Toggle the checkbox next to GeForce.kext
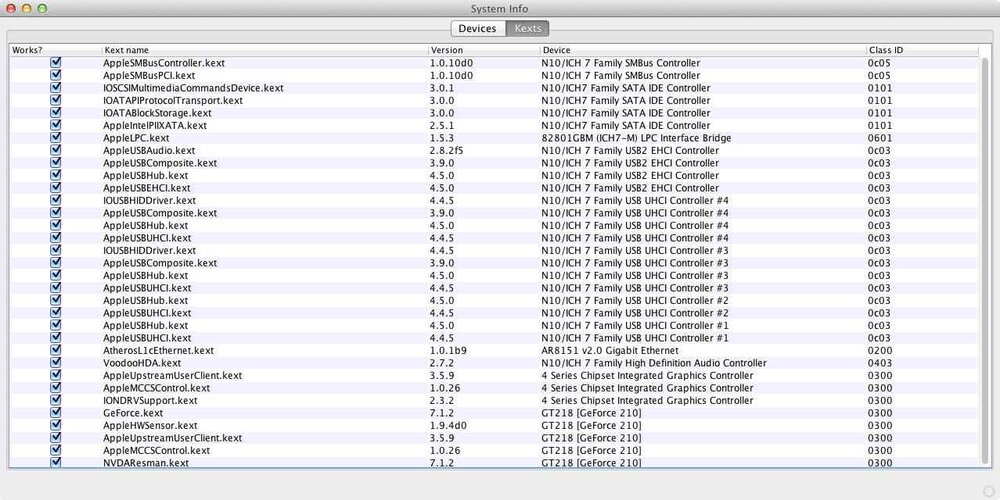Viewport: 1000px width, 500px height. click(56, 413)
